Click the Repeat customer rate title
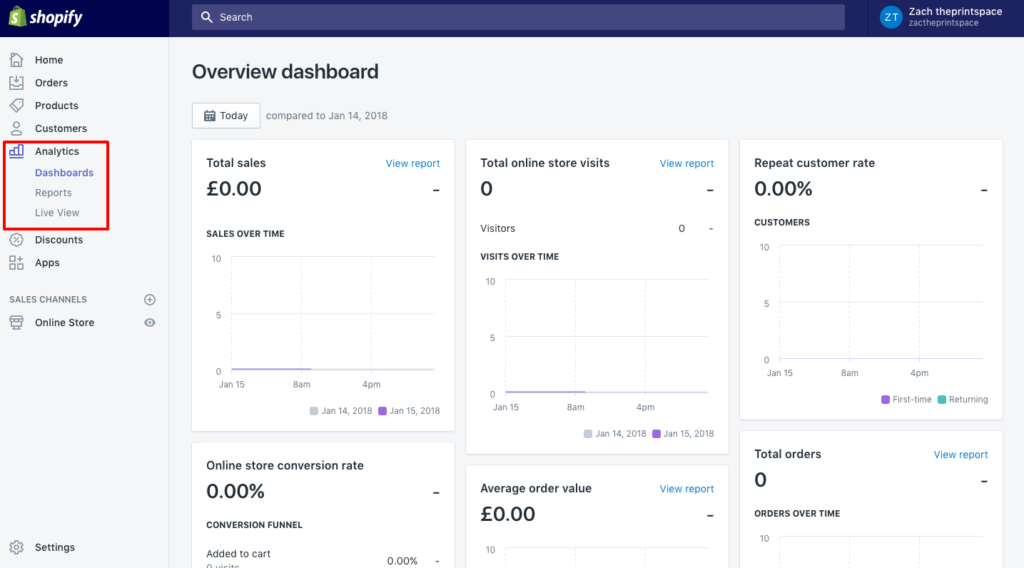 [814, 163]
